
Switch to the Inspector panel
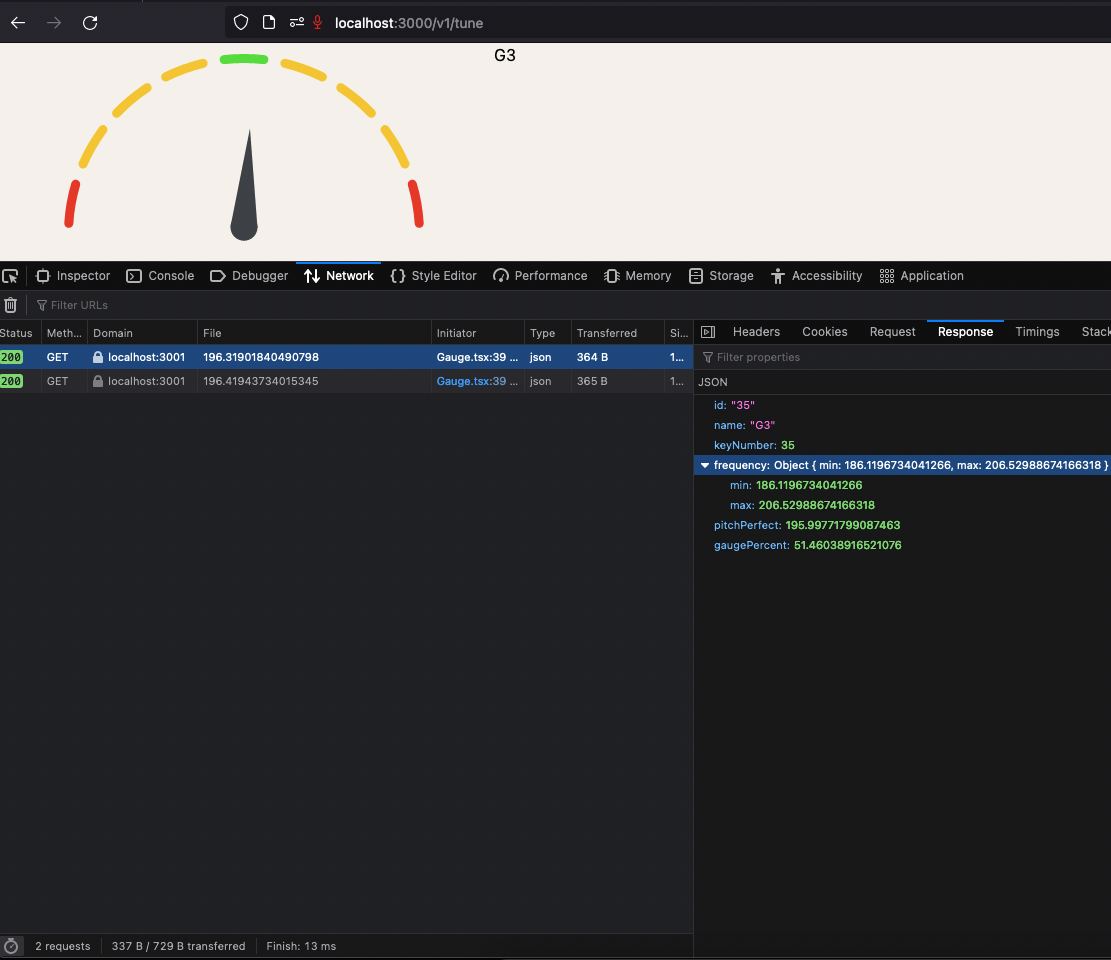(x=72, y=276)
